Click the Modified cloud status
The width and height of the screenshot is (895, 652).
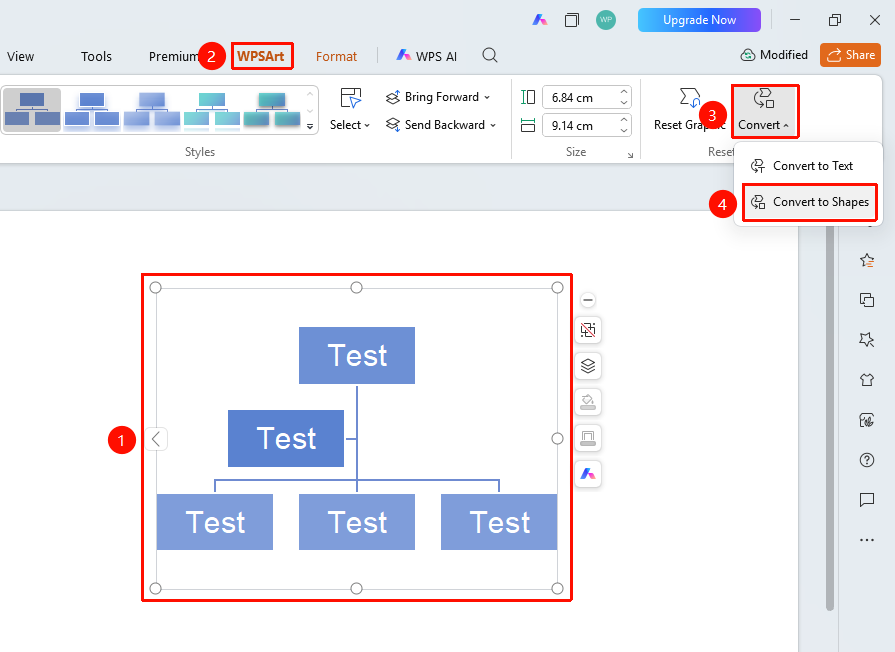pos(774,55)
